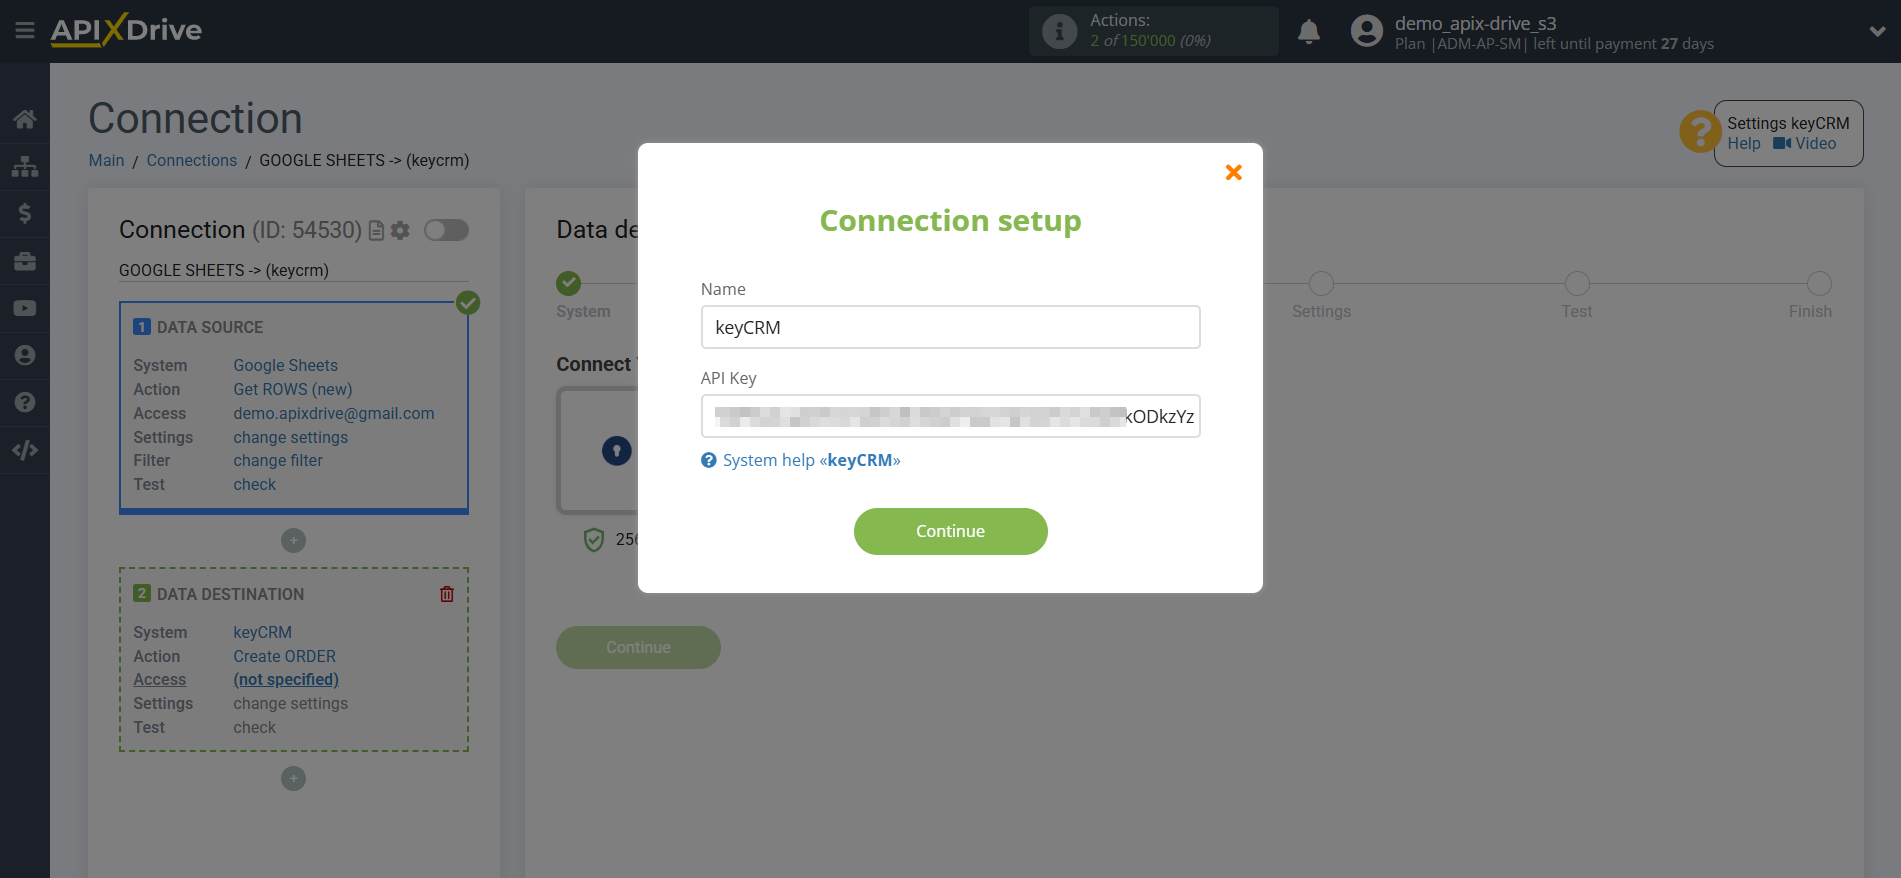Click the plus icon below Data Destination
Image resolution: width=1901 pixels, height=878 pixels.
(x=293, y=778)
